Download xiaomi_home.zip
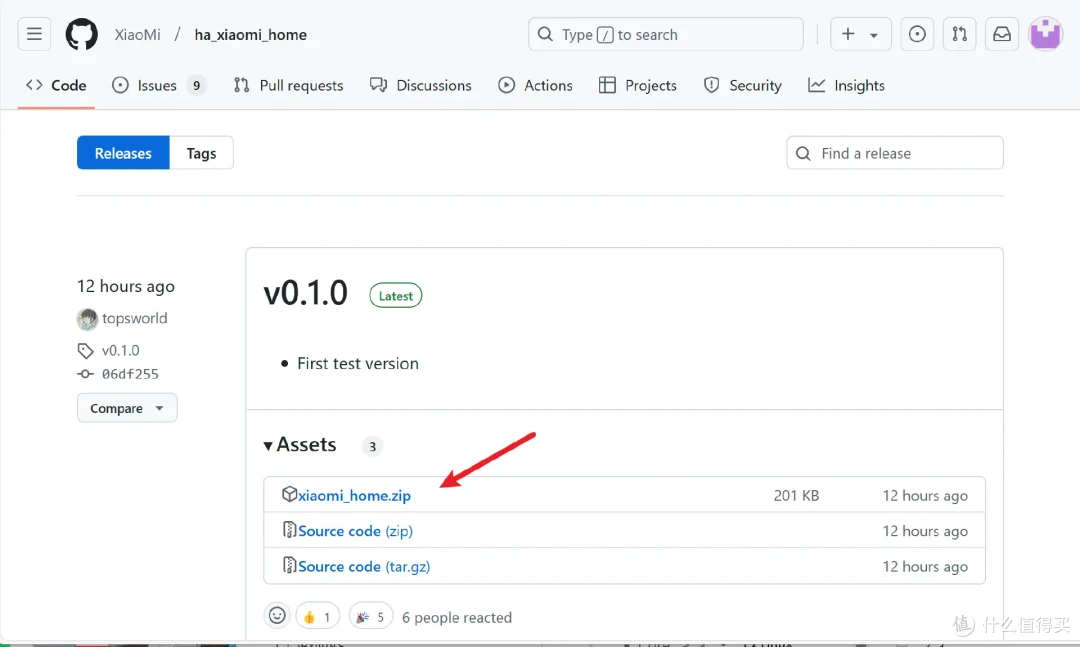The width and height of the screenshot is (1080, 647). [355, 495]
